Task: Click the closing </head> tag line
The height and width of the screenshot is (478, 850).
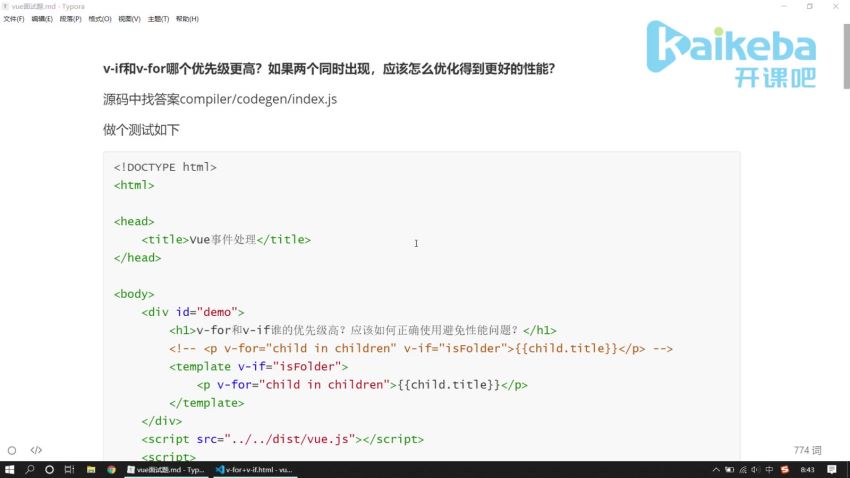Action: pyautogui.click(x=137, y=258)
